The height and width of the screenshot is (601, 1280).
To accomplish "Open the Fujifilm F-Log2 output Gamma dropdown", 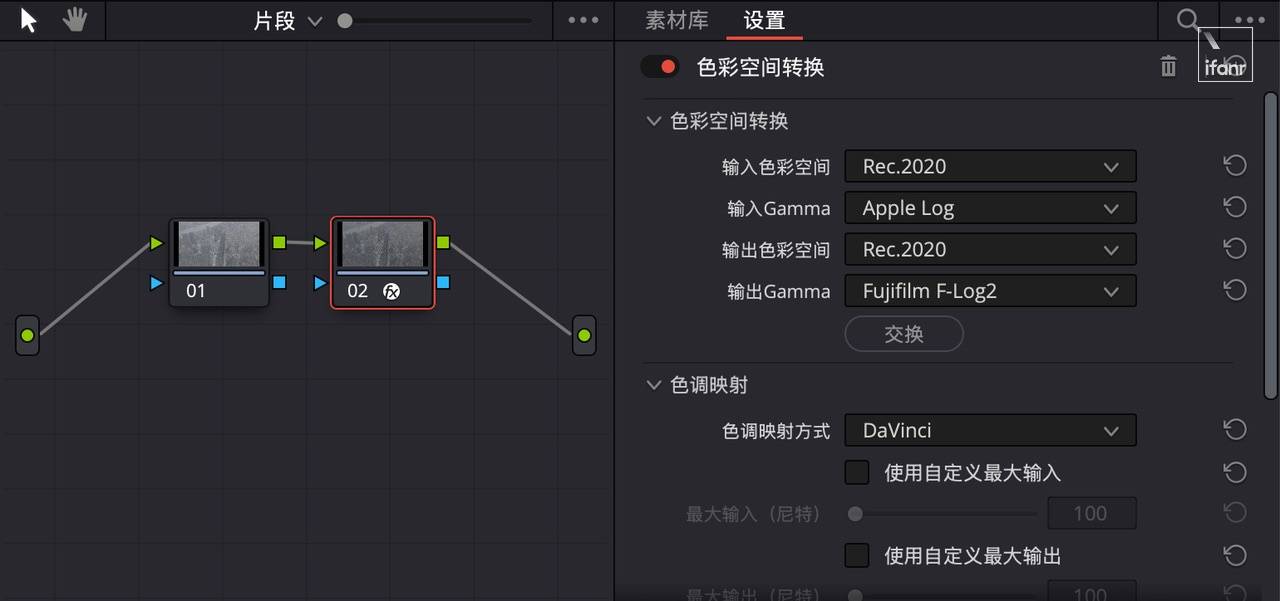I will (990, 291).
